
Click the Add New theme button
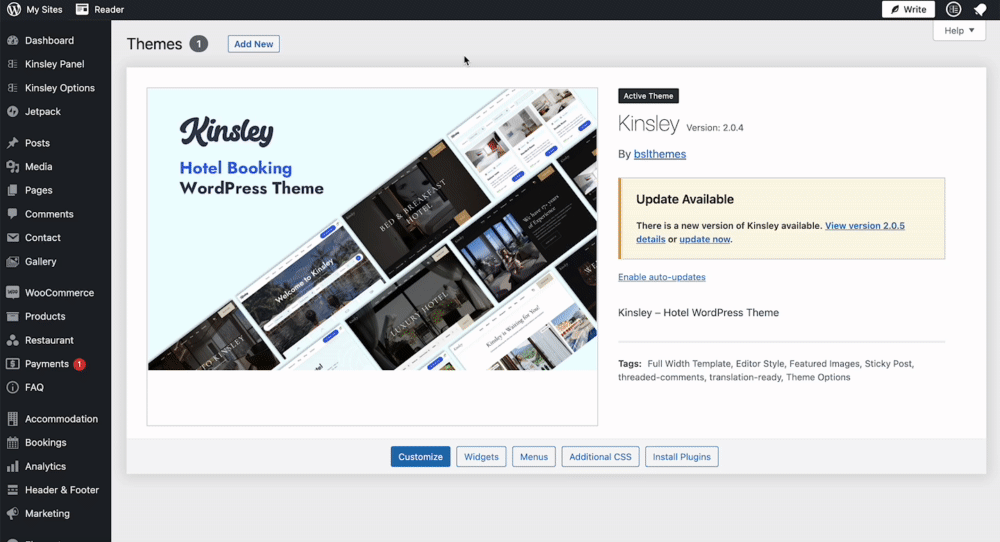[x=254, y=44]
